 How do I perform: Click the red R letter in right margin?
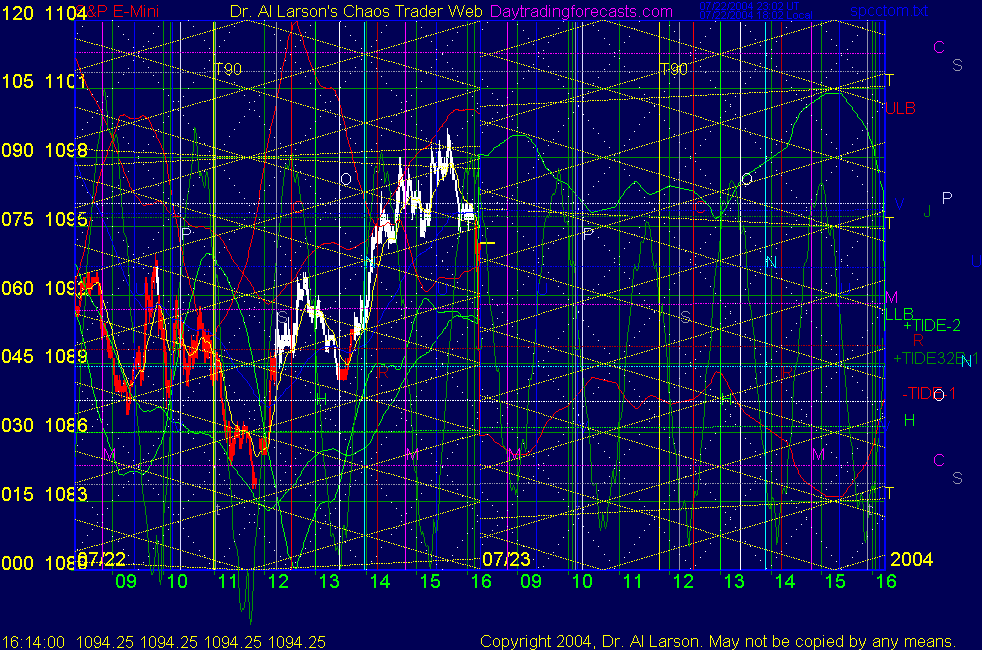(917, 341)
